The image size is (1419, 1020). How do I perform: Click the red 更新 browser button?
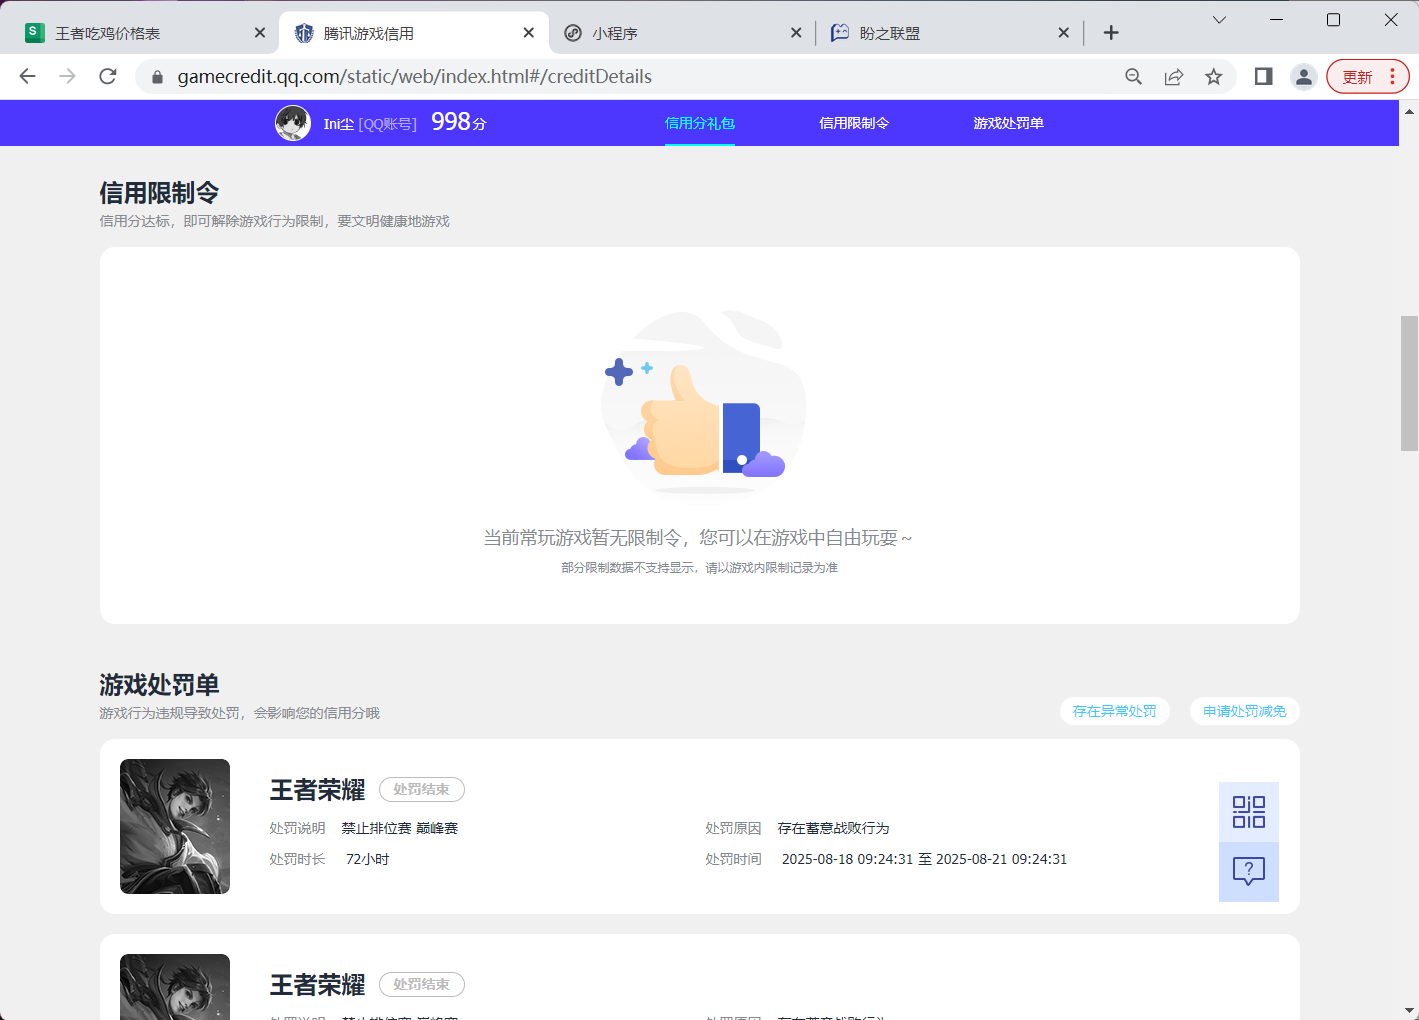click(x=1367, y=77)
